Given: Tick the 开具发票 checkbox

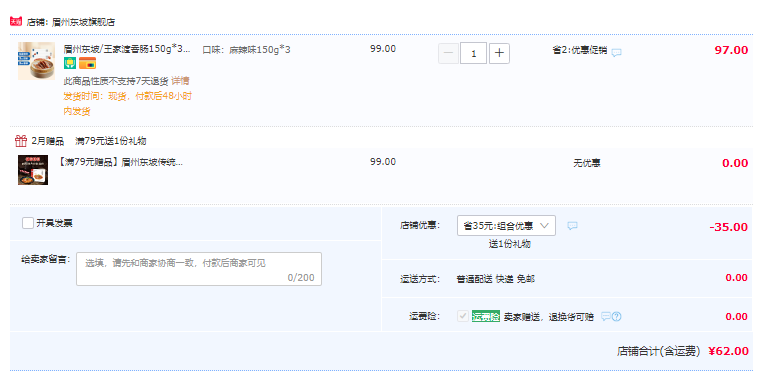Looking at the screenshot, I should [28, 223].
